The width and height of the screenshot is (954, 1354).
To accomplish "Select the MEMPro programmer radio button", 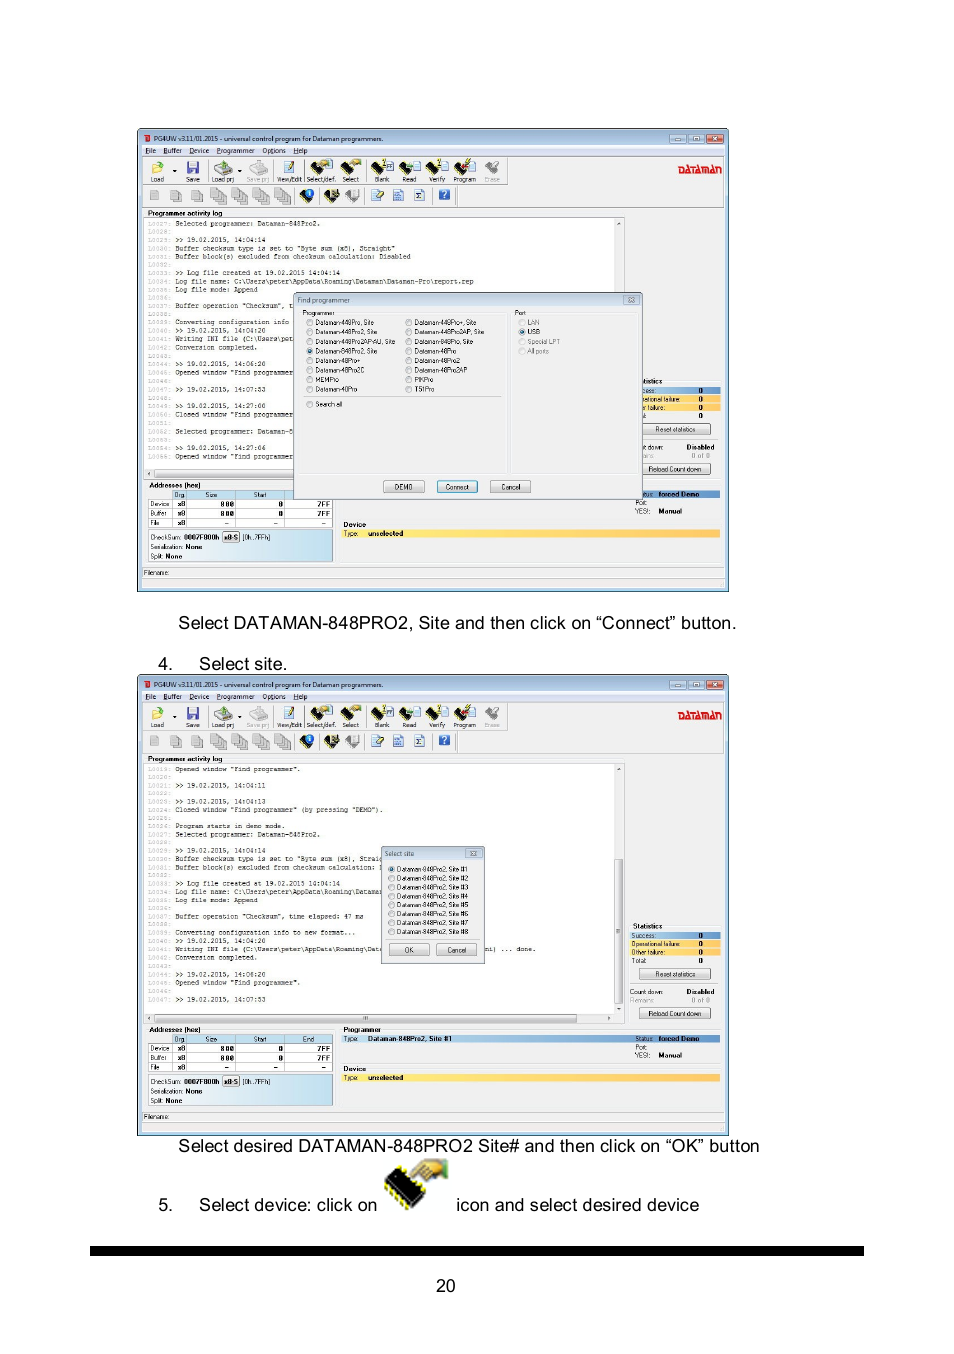I will click(x=310, y=380).
